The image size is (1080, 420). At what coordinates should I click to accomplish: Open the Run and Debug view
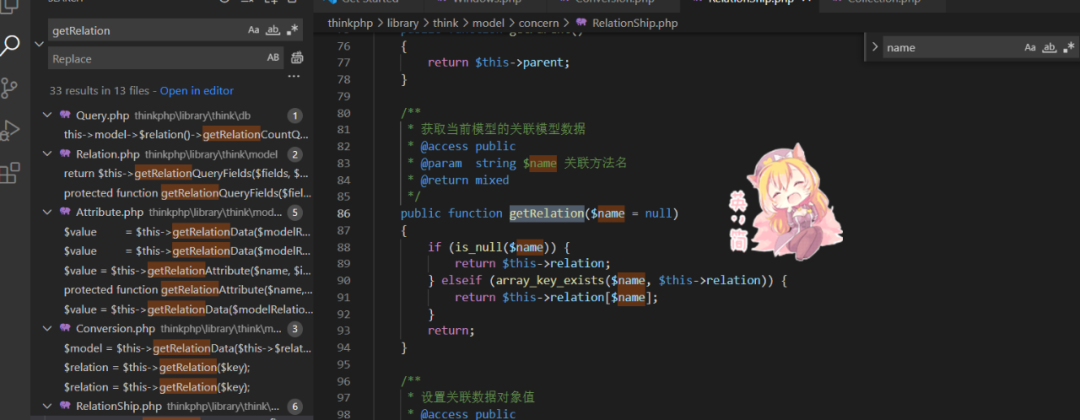10,130
